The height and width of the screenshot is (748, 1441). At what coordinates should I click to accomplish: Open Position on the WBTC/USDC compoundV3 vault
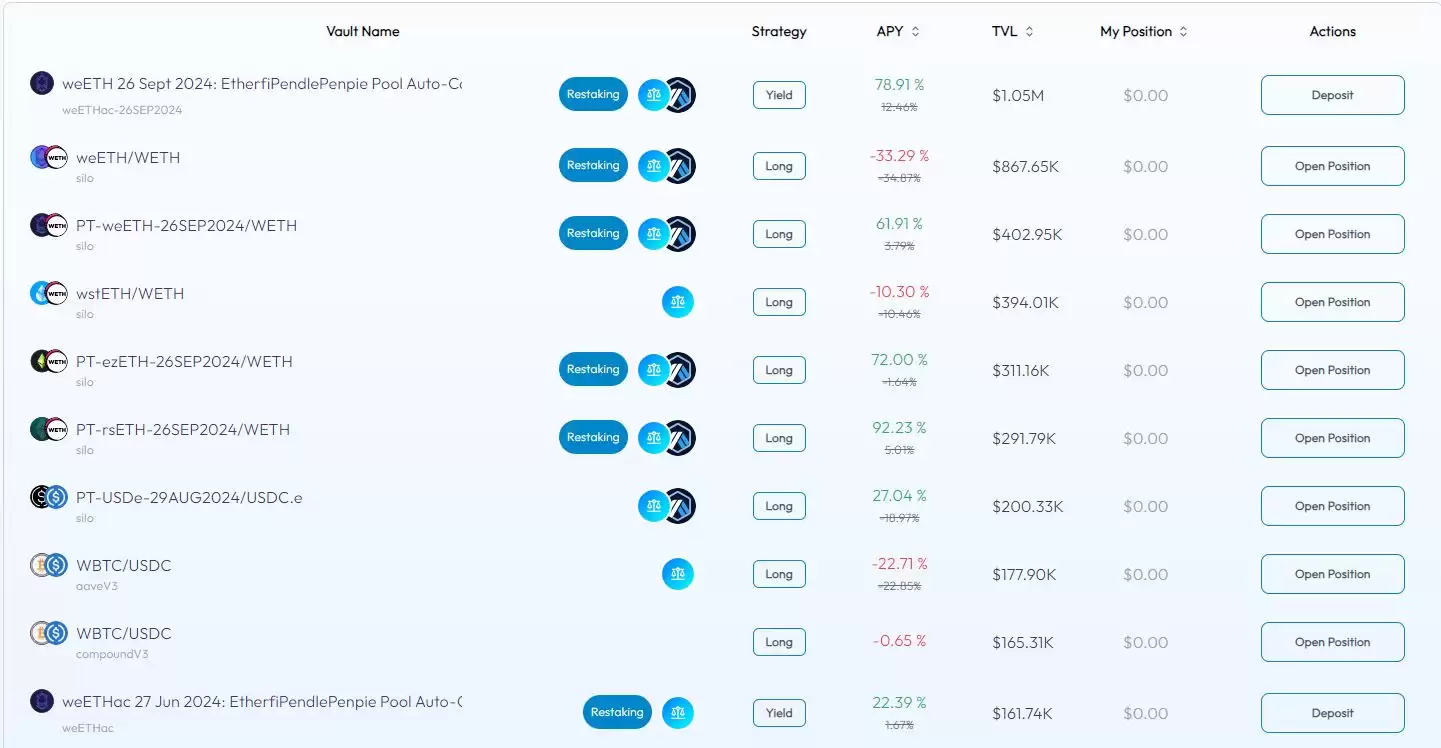pos(1332,642)
